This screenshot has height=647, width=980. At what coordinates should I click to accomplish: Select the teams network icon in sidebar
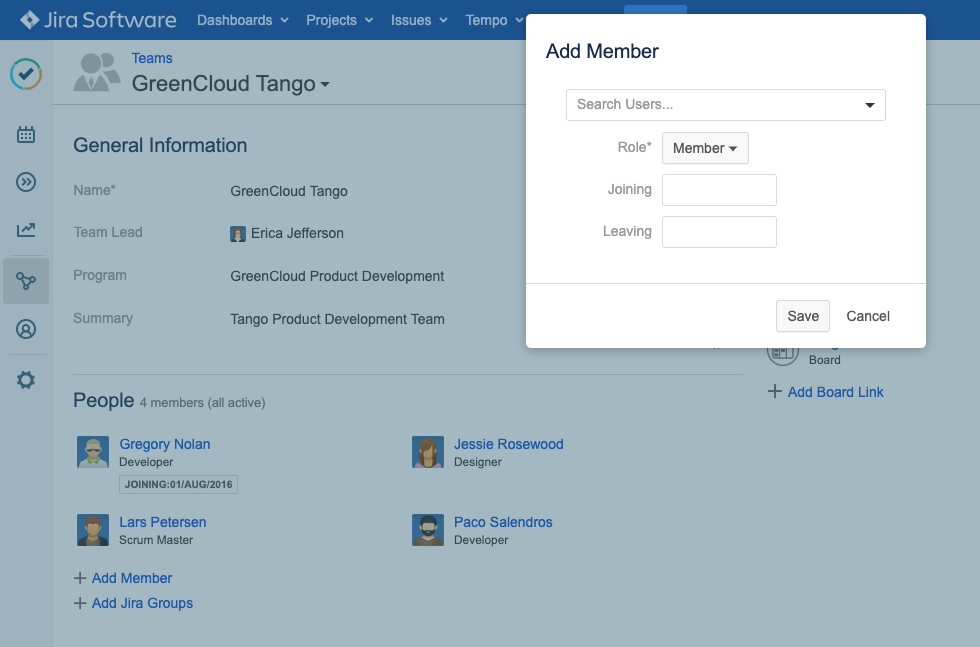tap(26, 281)
